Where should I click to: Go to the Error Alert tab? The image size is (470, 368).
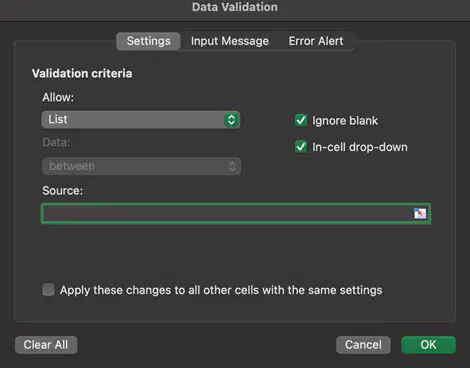[316, 41]
